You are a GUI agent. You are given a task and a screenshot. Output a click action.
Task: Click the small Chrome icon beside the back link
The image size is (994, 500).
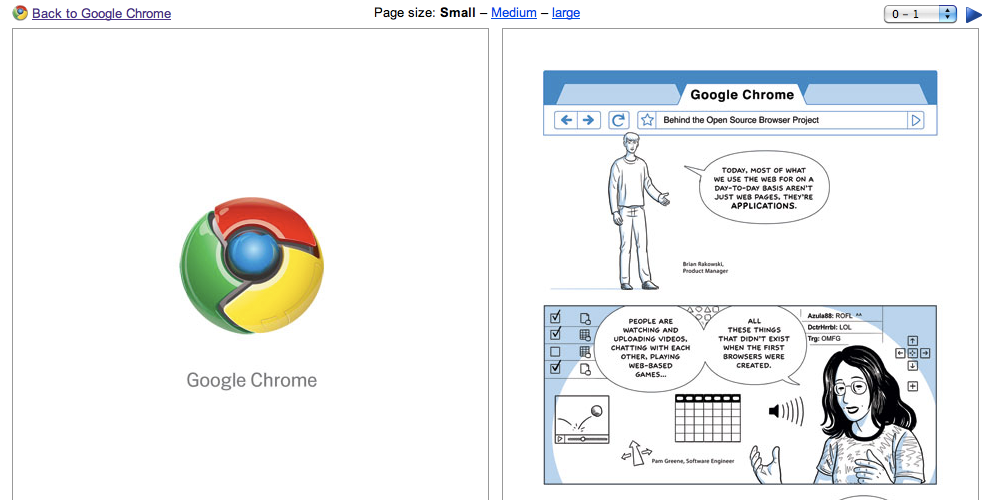[x=20, y=13]
